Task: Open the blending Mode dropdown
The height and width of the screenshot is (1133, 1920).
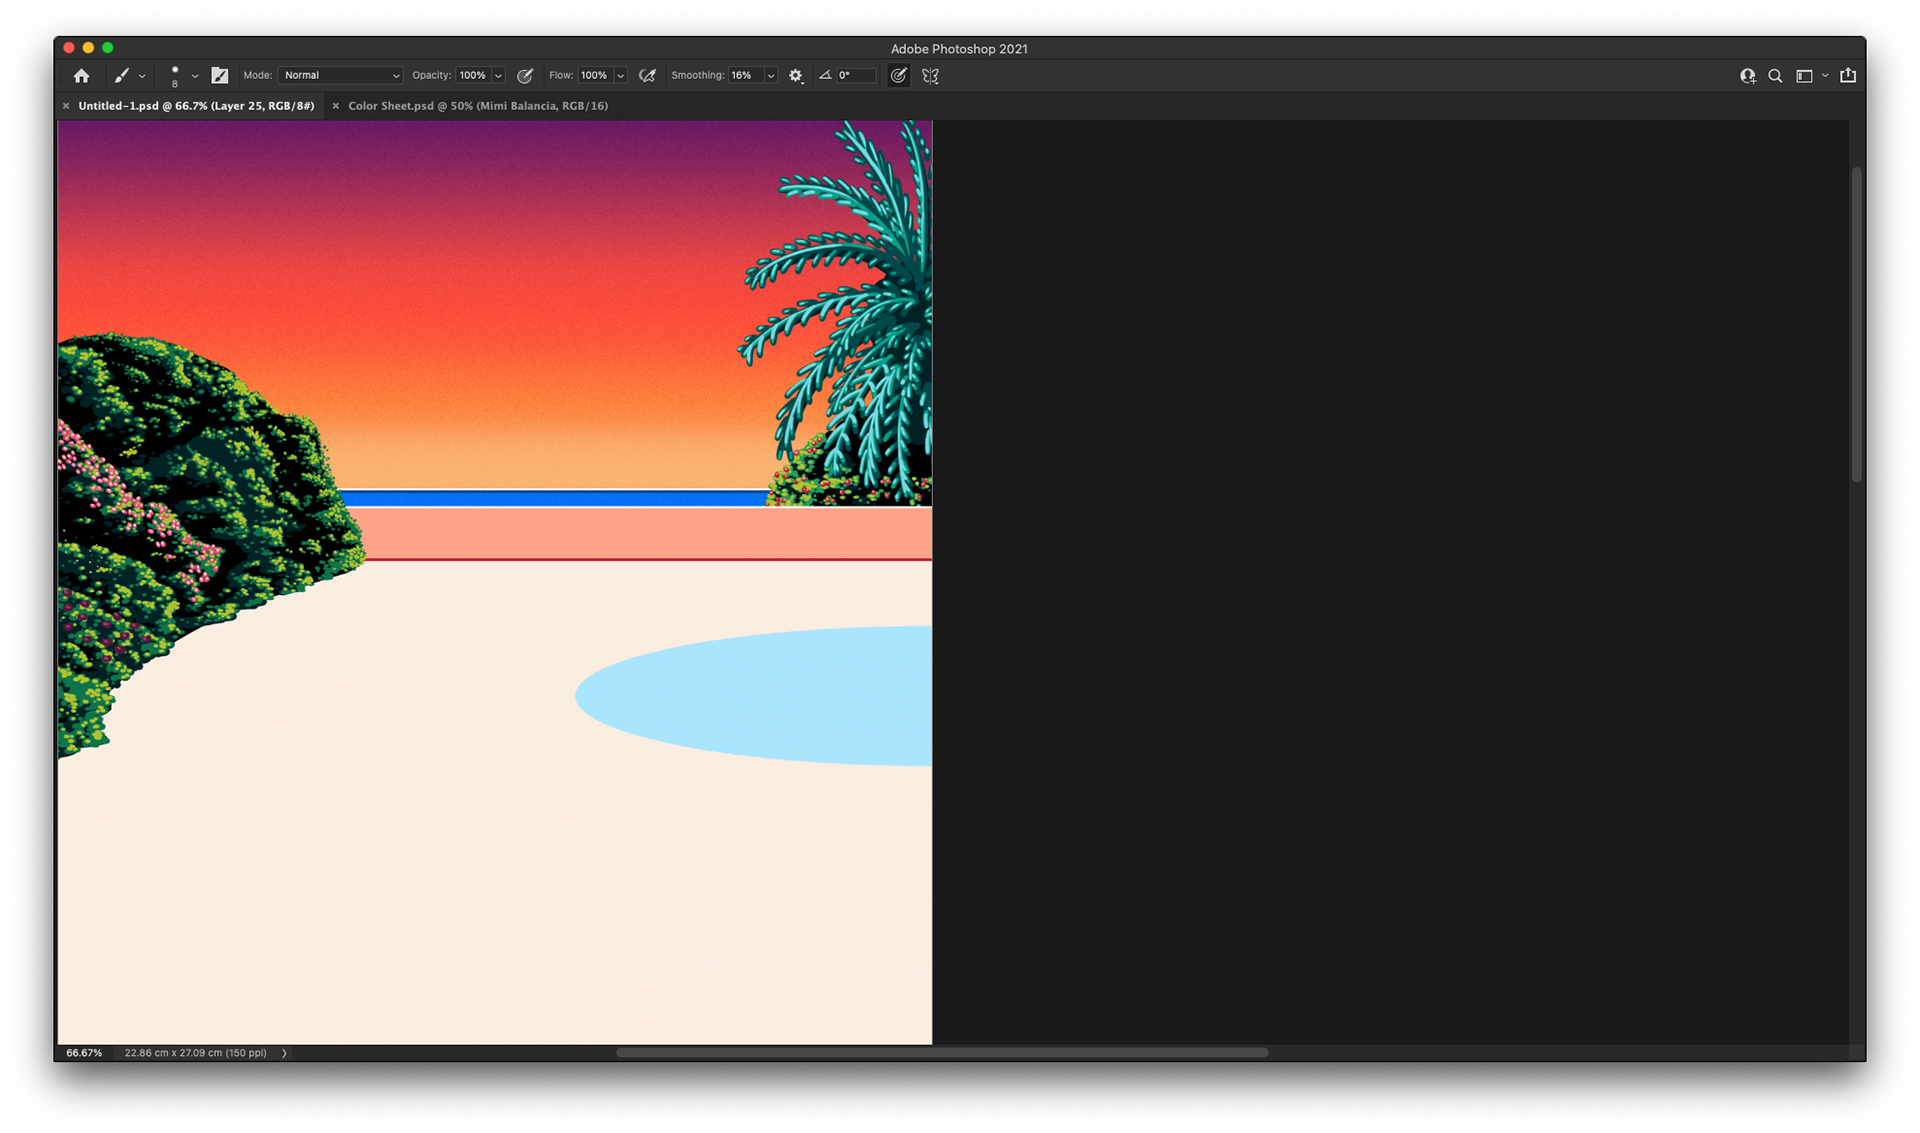Action: [x=341, y=76]
